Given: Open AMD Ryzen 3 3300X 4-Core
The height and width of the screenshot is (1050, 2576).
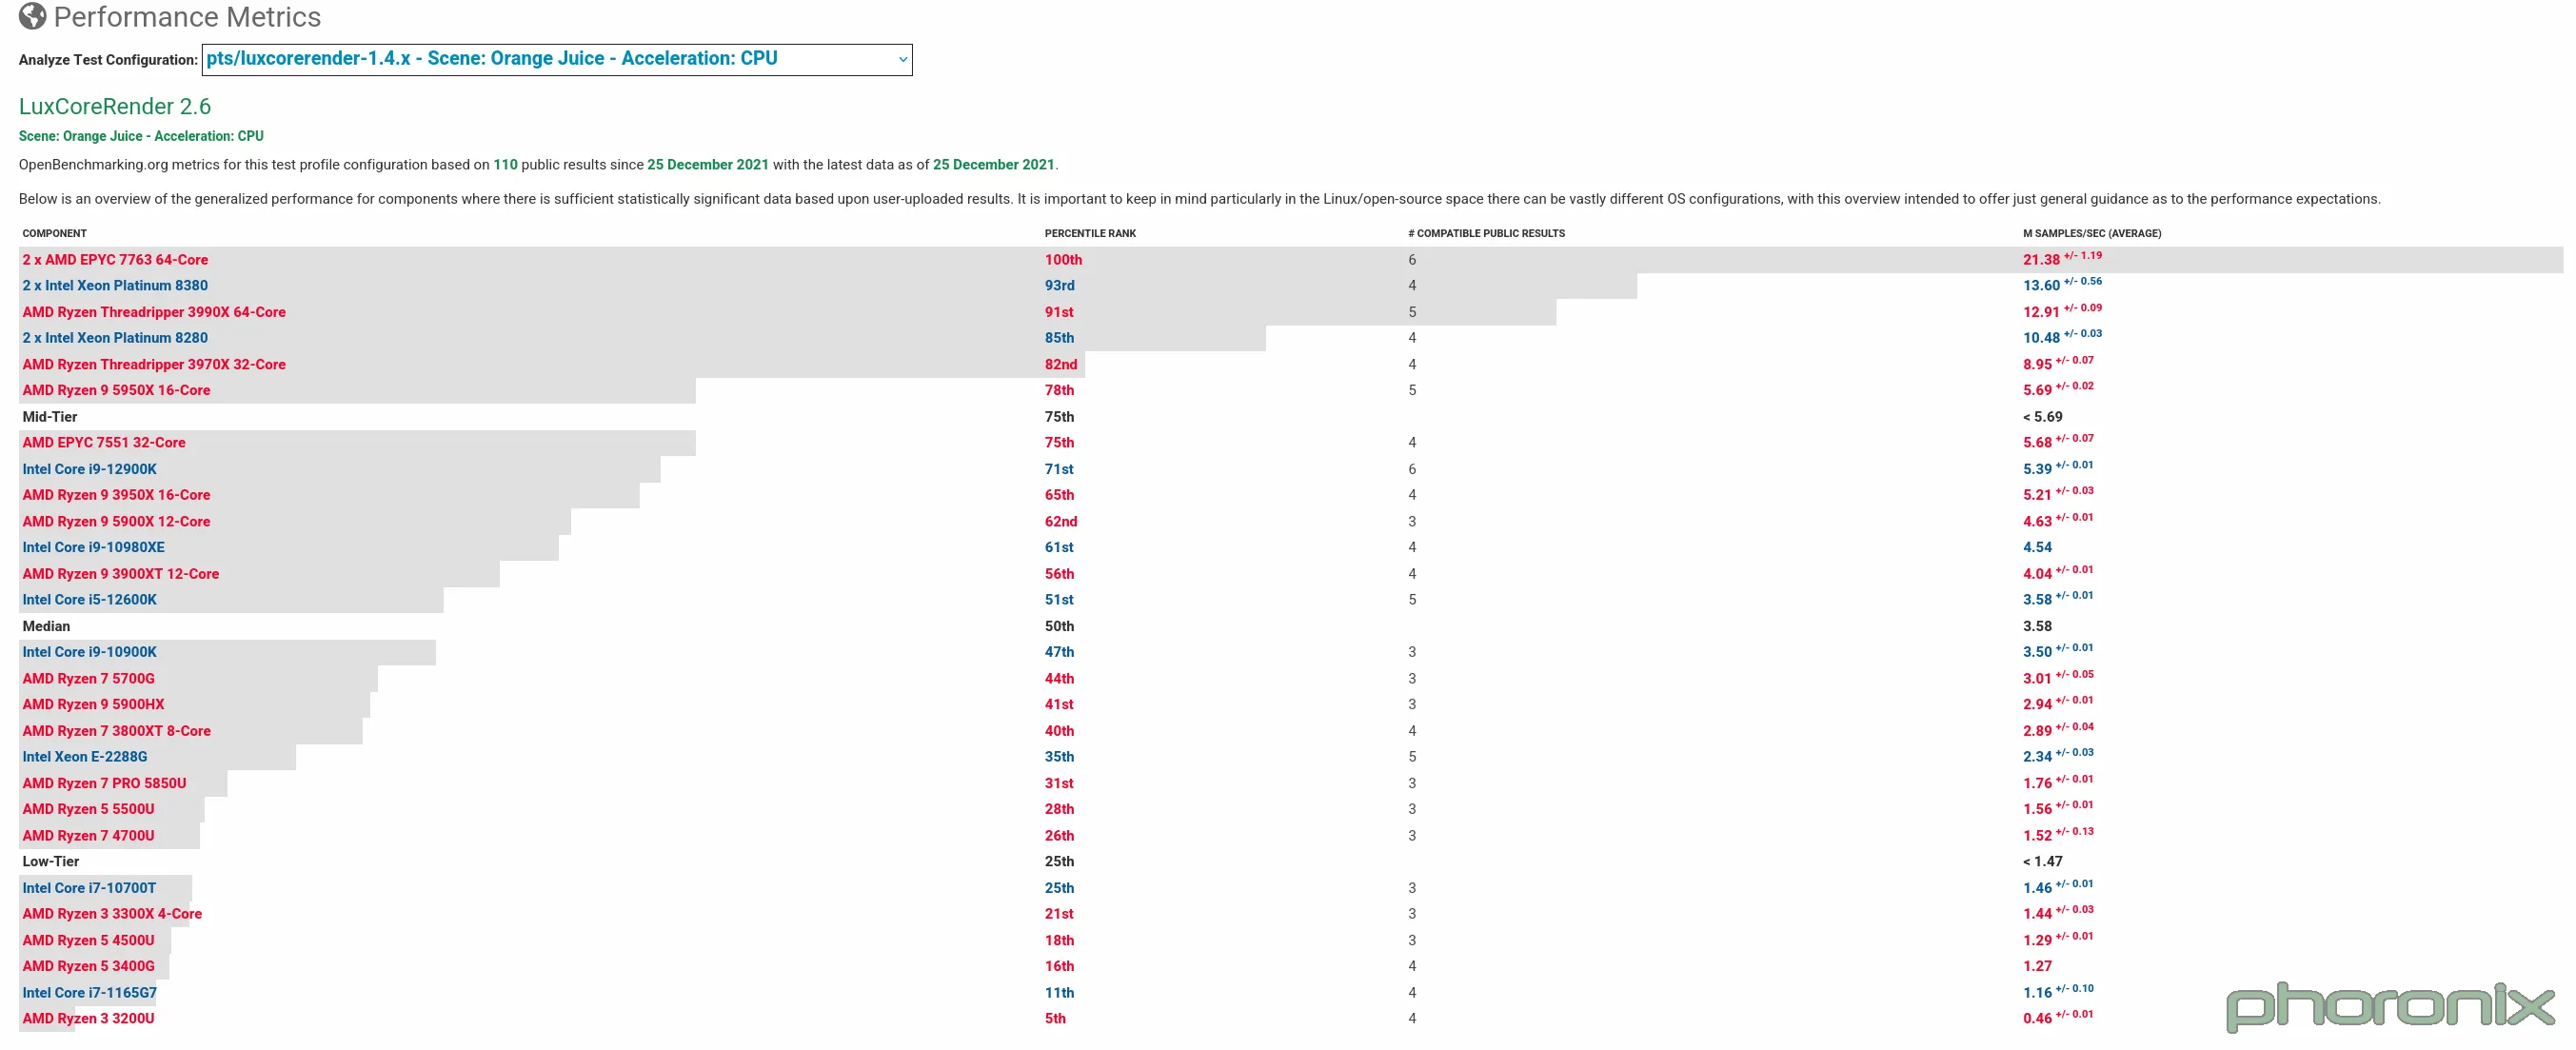Looking at the screenshot, I should tap(112, 914).
